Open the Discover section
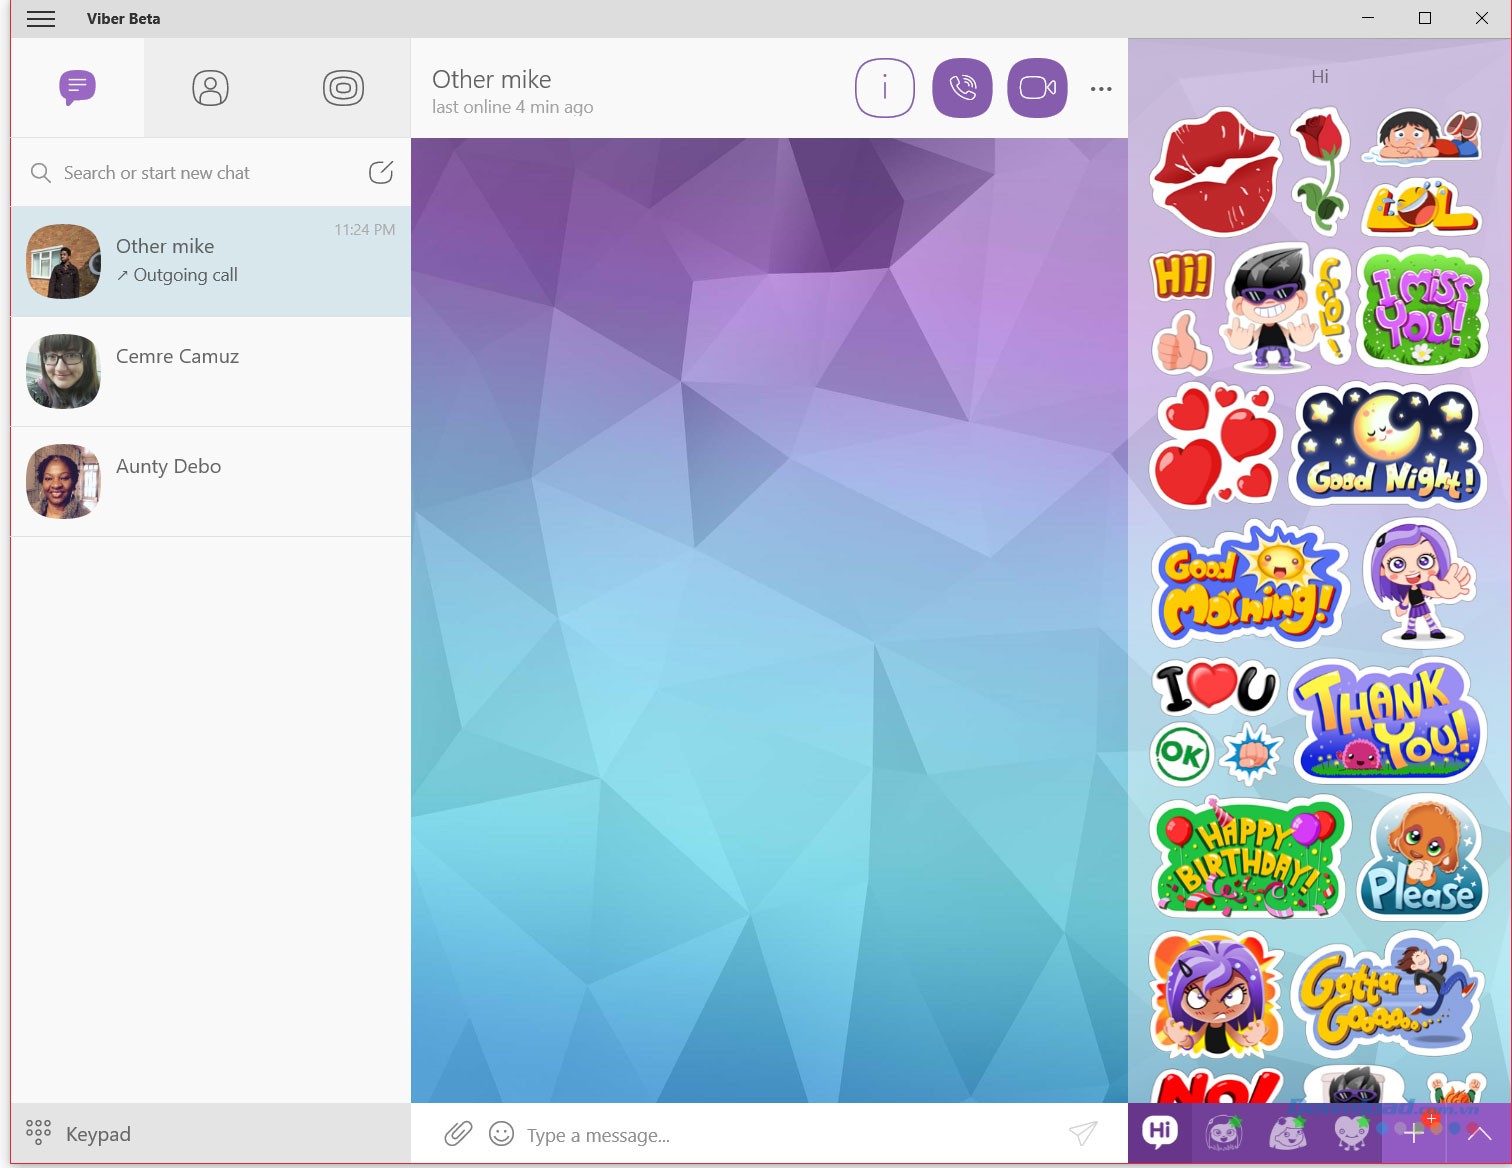 tap(343, 88)
